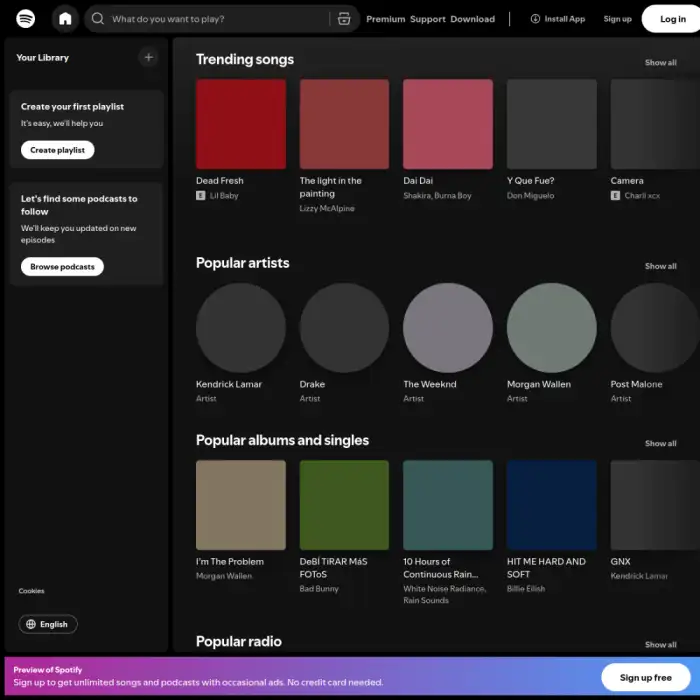This screenshot has width=700, height=700.
Task: Open Y Que Fue? song cover
Action: point(551,124)
